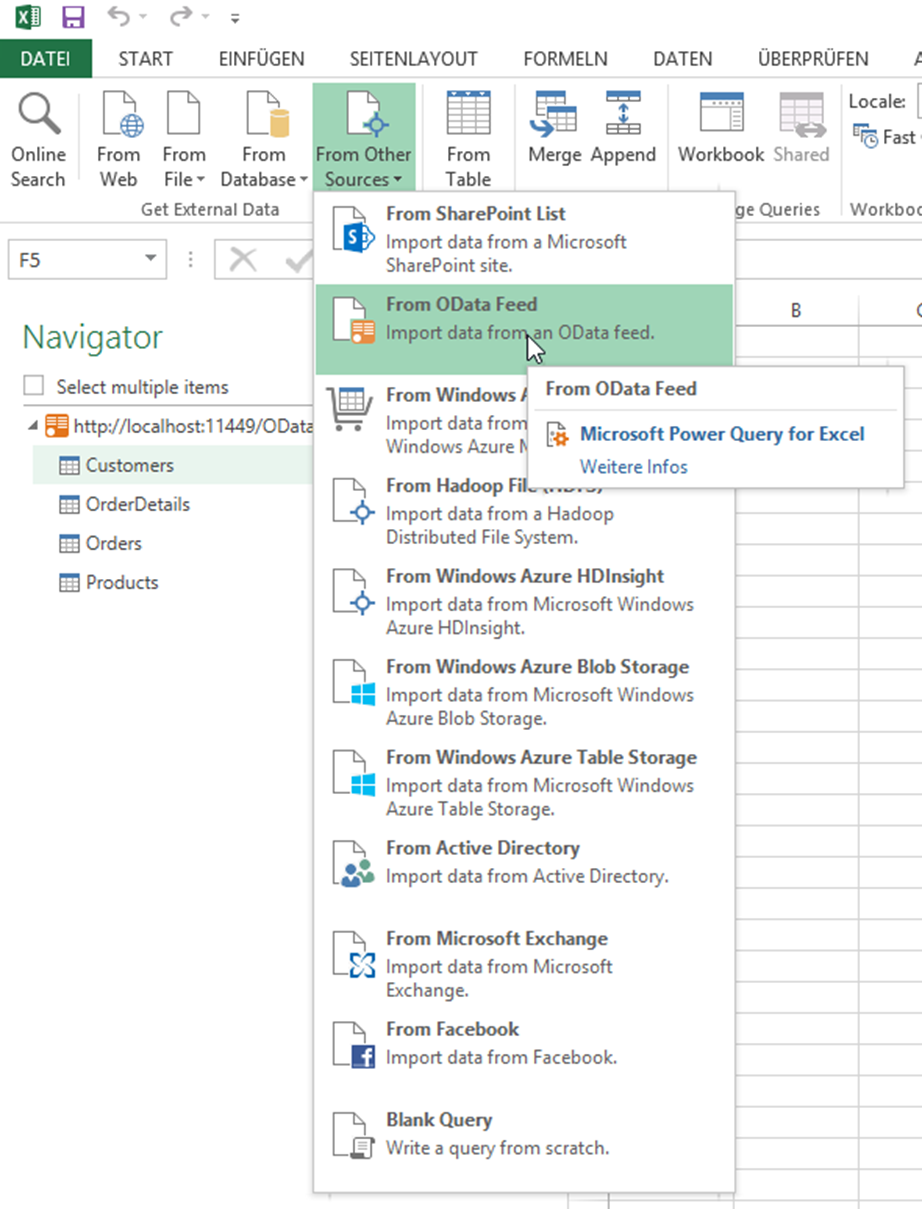Choose From Windows Azure Table Storage

coord(524,783)
